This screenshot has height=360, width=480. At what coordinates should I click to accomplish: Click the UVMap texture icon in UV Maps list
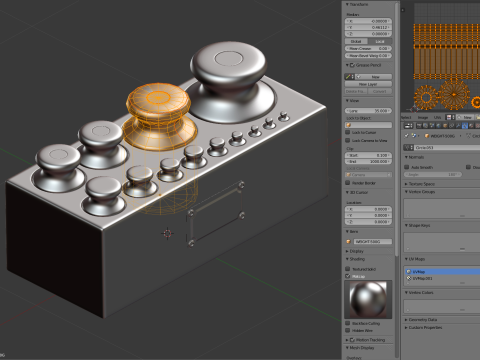coord(409,272)
